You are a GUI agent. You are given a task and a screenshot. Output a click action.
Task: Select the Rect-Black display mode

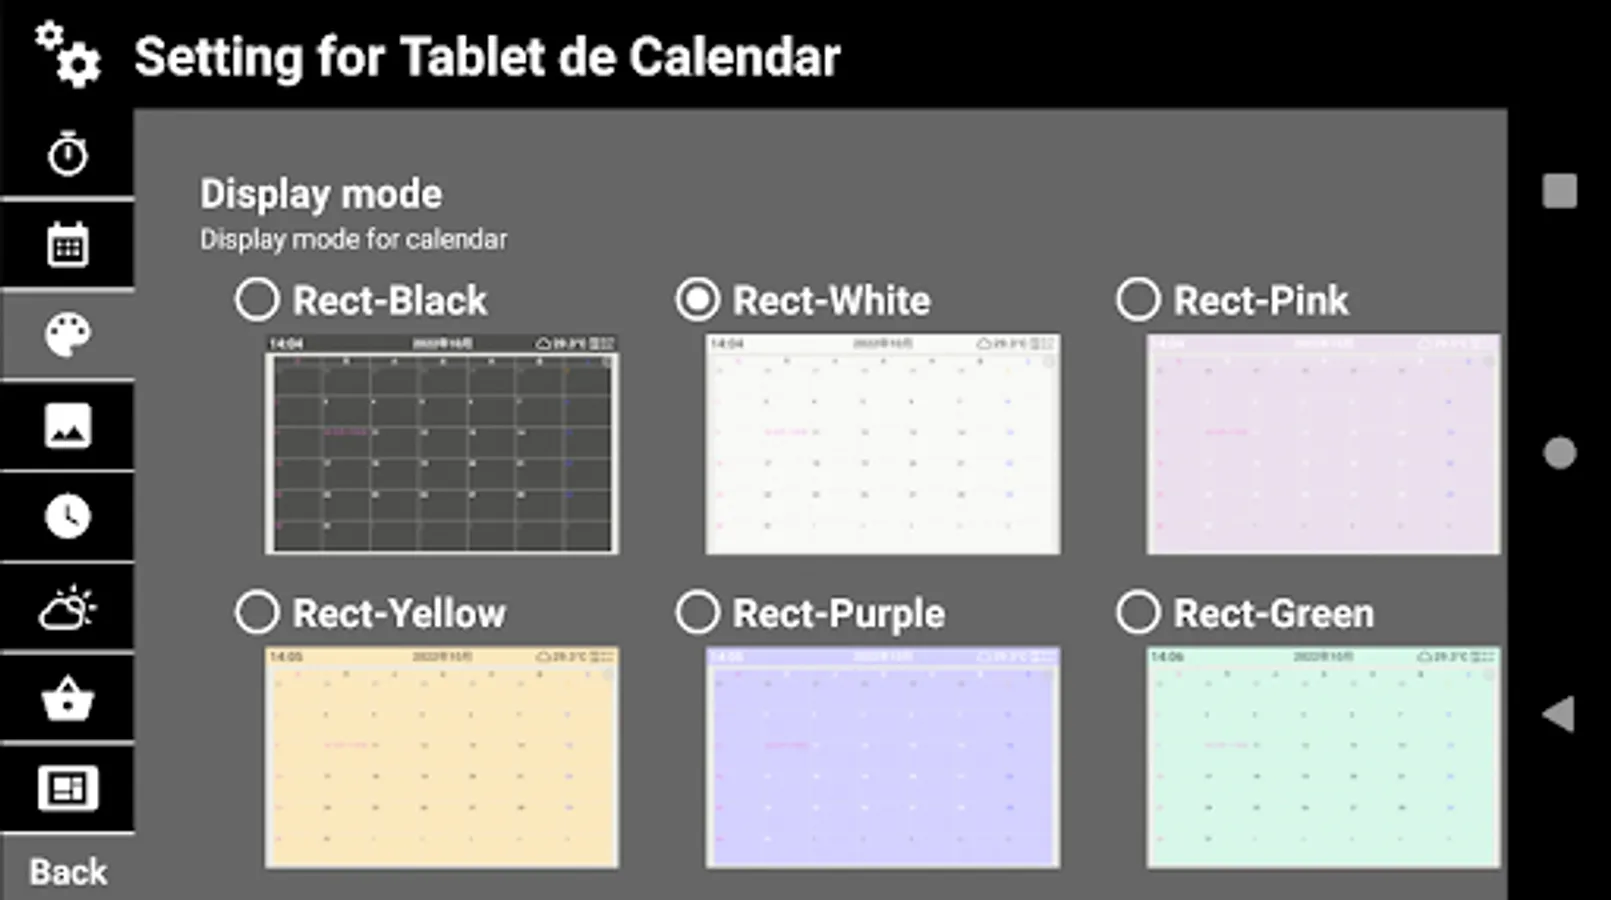(x=257, y=297)
